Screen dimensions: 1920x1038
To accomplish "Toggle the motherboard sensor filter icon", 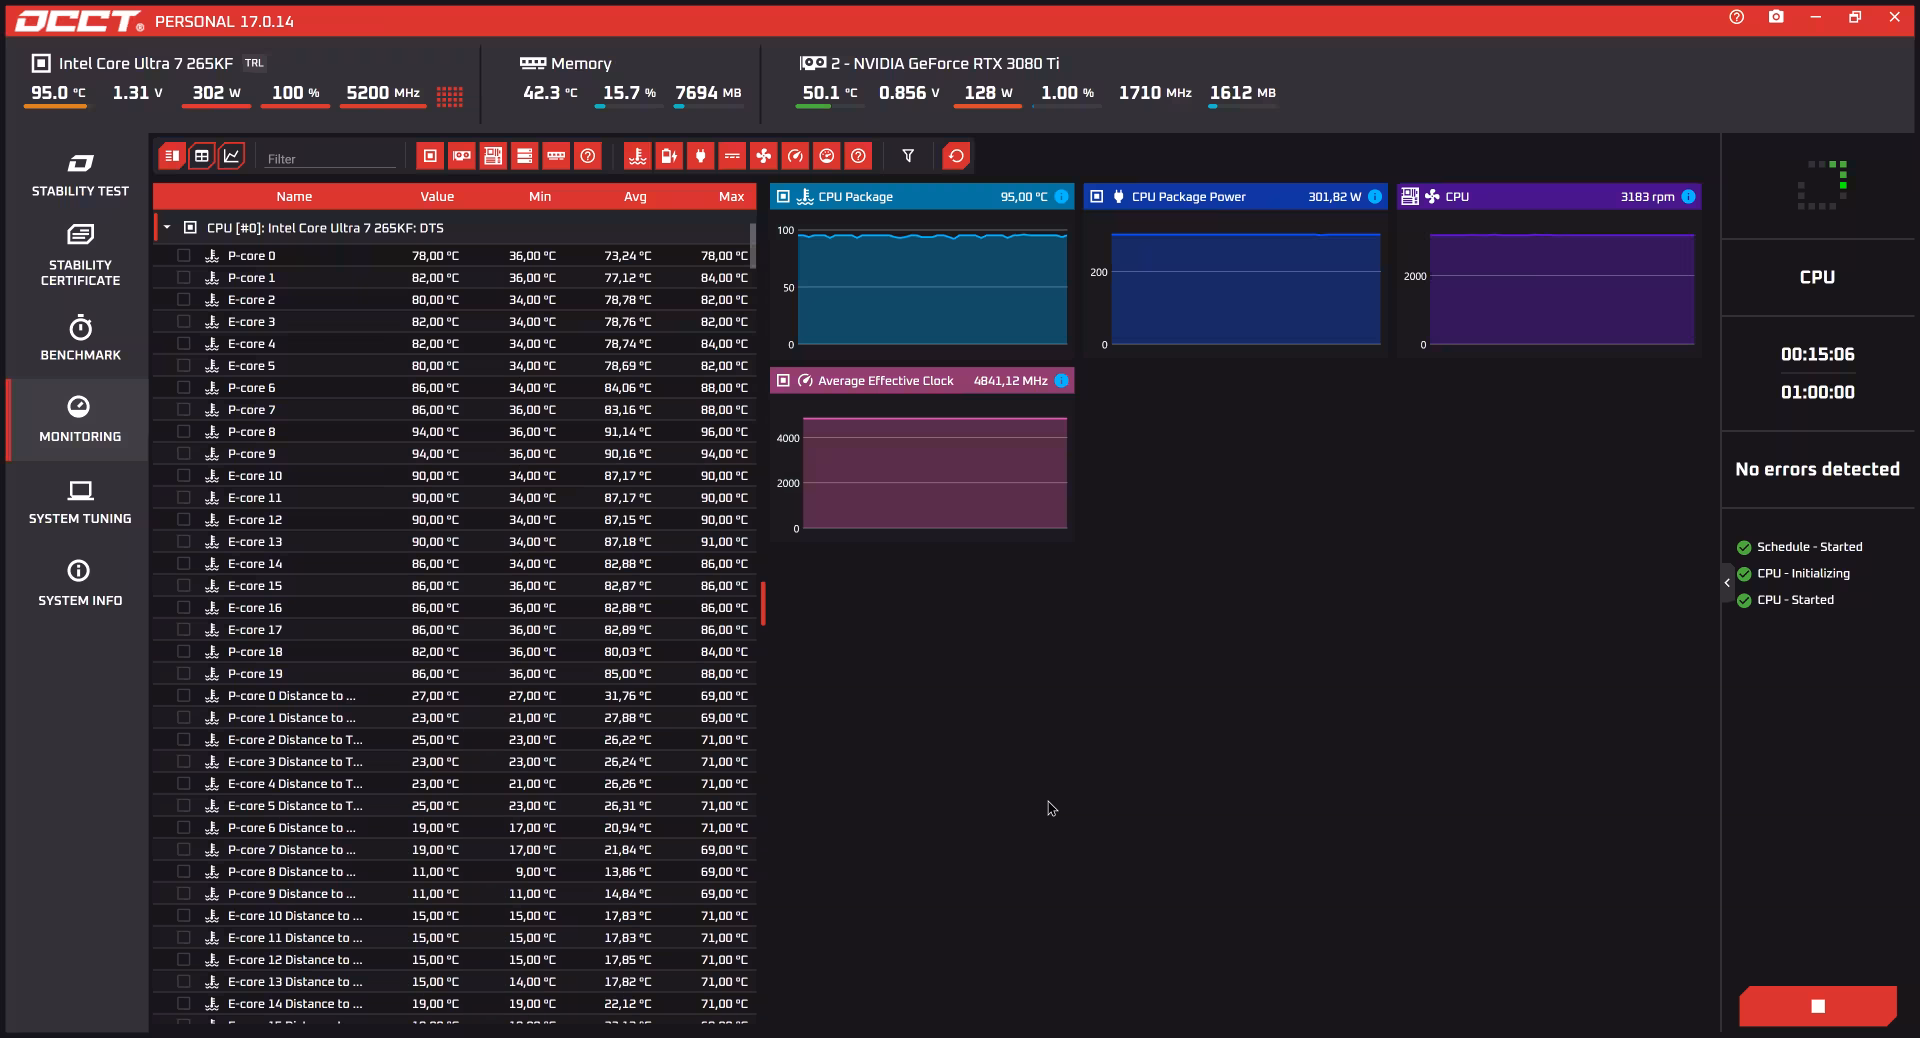I will coord(493,156).
